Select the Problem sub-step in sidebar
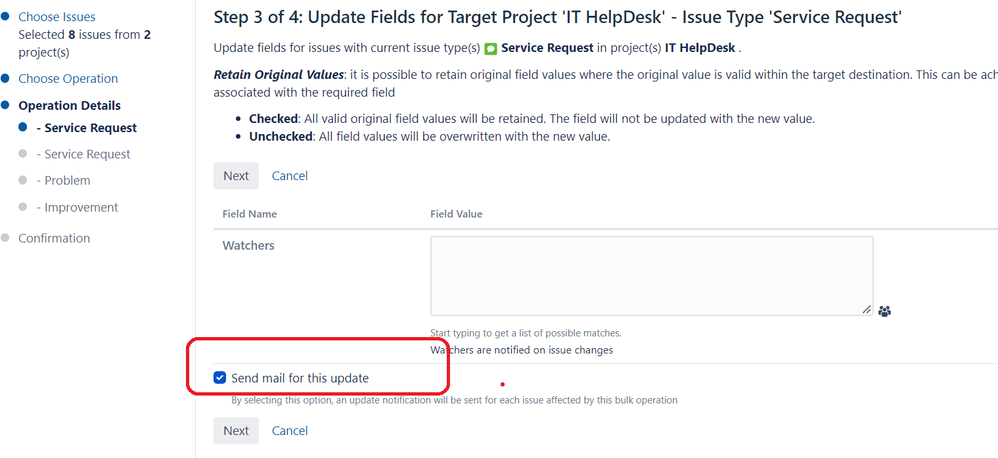 pos(67,181)
